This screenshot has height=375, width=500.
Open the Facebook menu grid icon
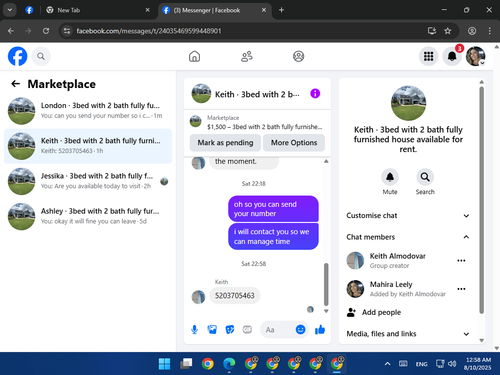click(428, 56)
